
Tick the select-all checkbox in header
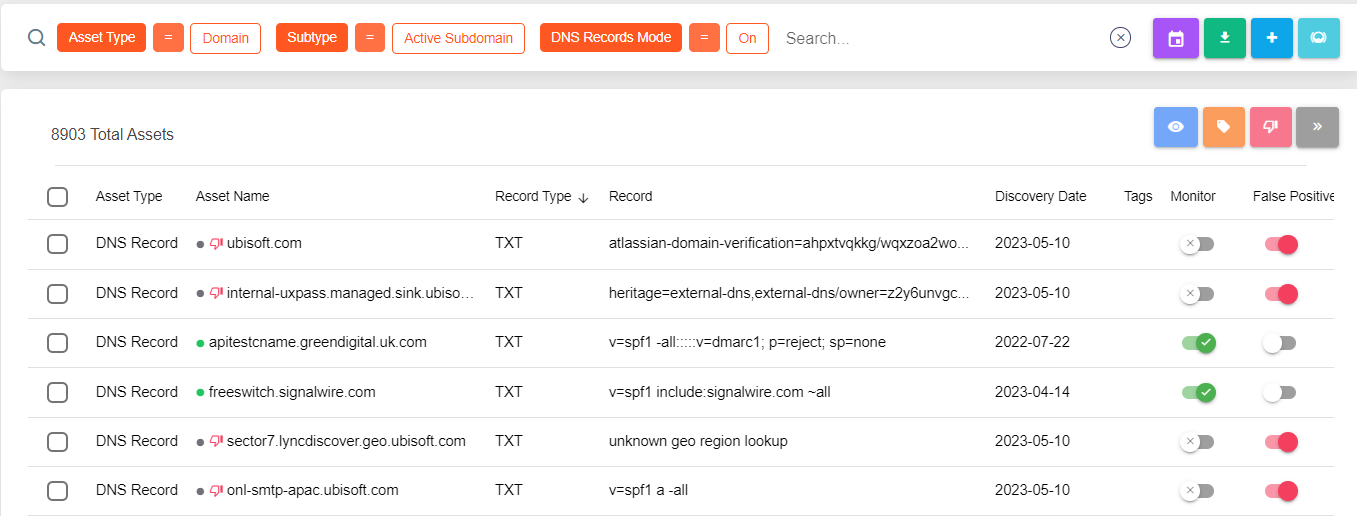(x=57, y=197)
